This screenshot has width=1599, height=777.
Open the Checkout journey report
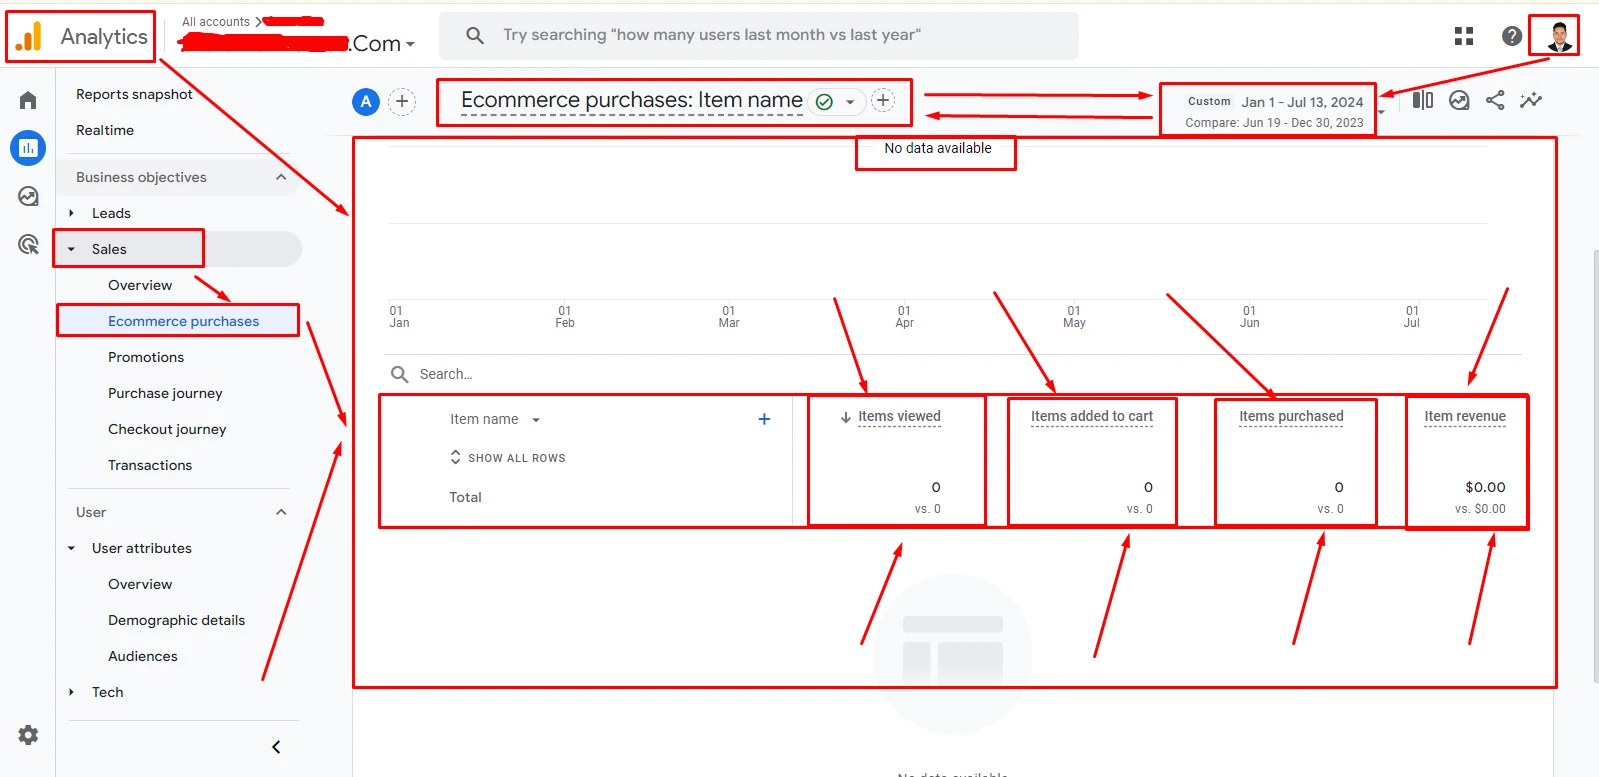167,429
